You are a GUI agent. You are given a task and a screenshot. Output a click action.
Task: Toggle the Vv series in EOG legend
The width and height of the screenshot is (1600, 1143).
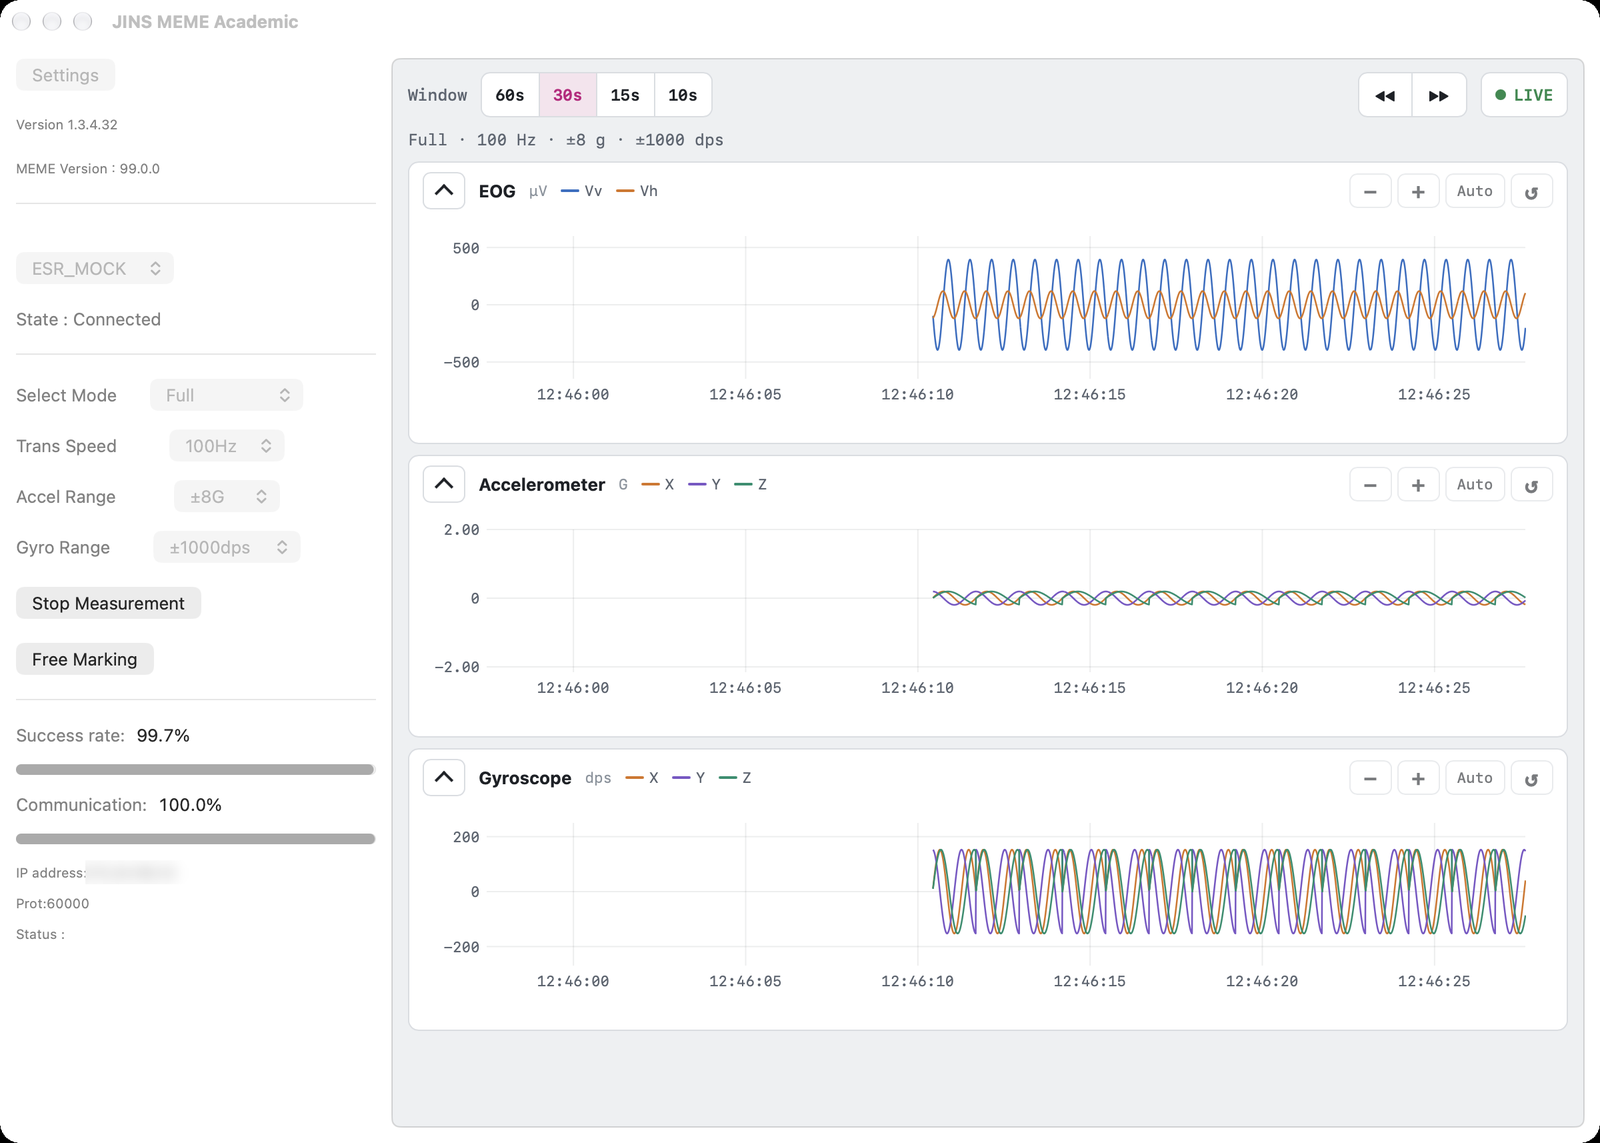click(x=582, y=191)
